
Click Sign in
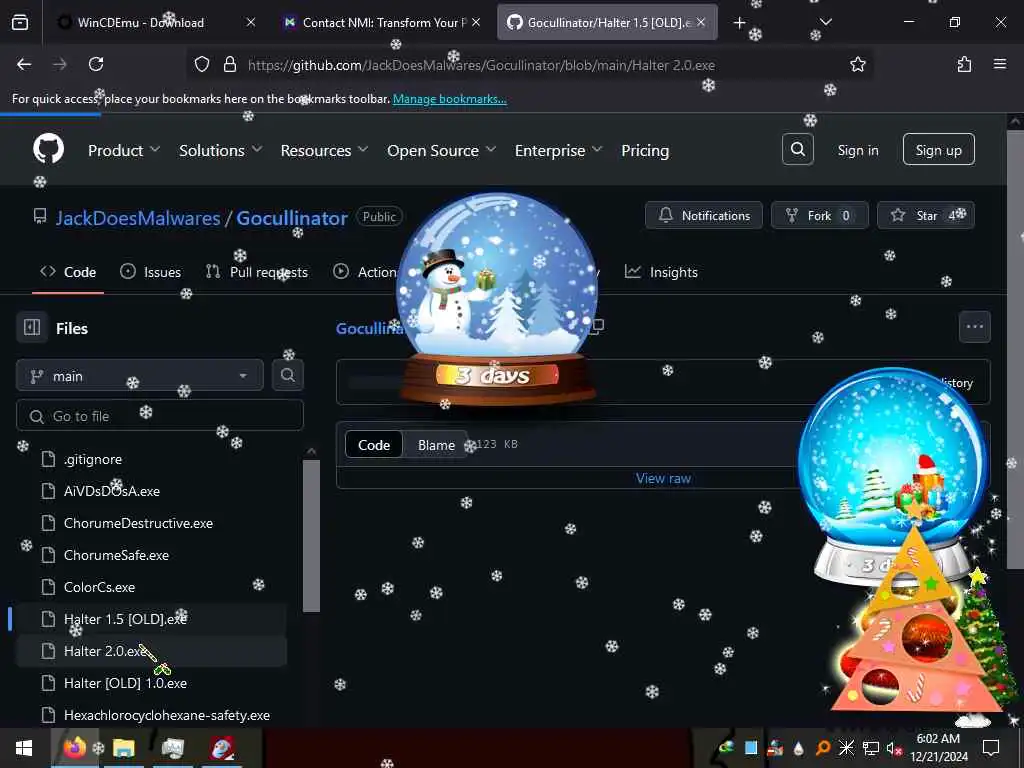[857, 150]
